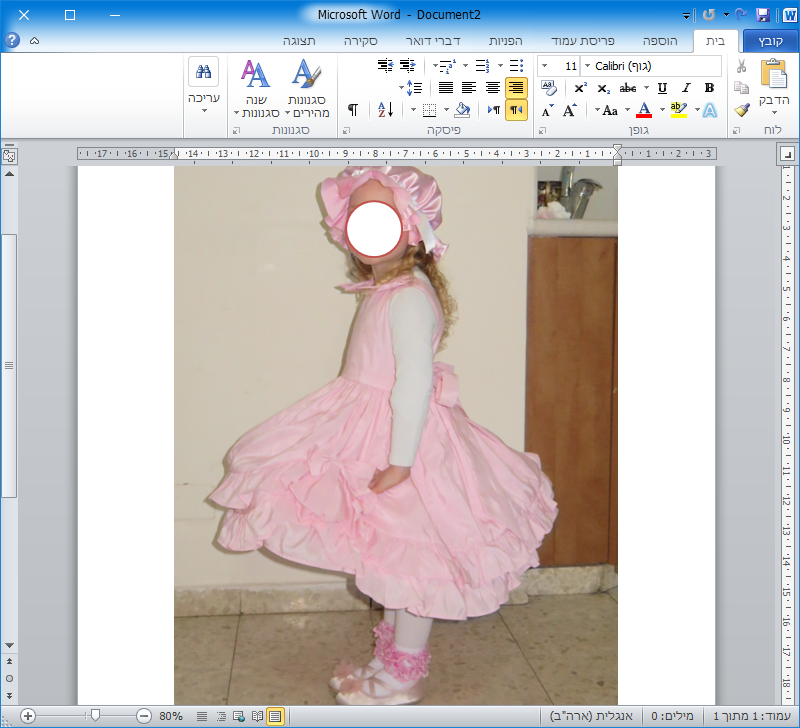Apply yellow text highlight color

pos(679,110)
